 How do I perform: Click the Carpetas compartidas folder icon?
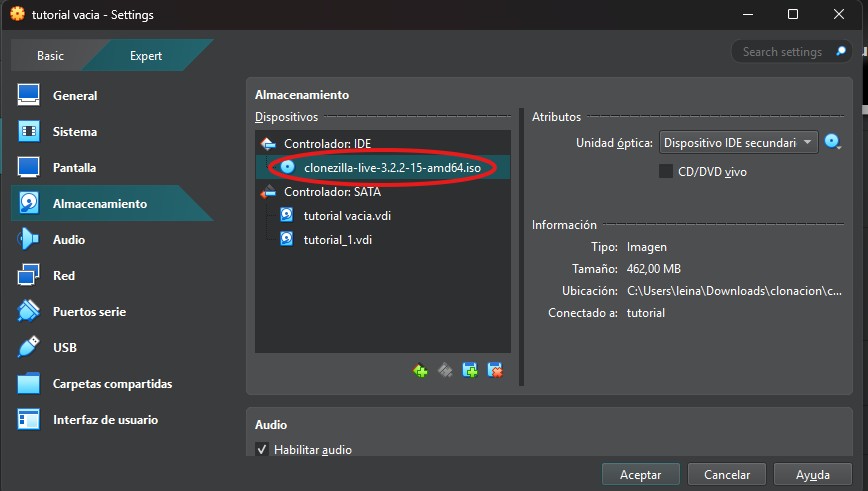[x=28, y=383]
